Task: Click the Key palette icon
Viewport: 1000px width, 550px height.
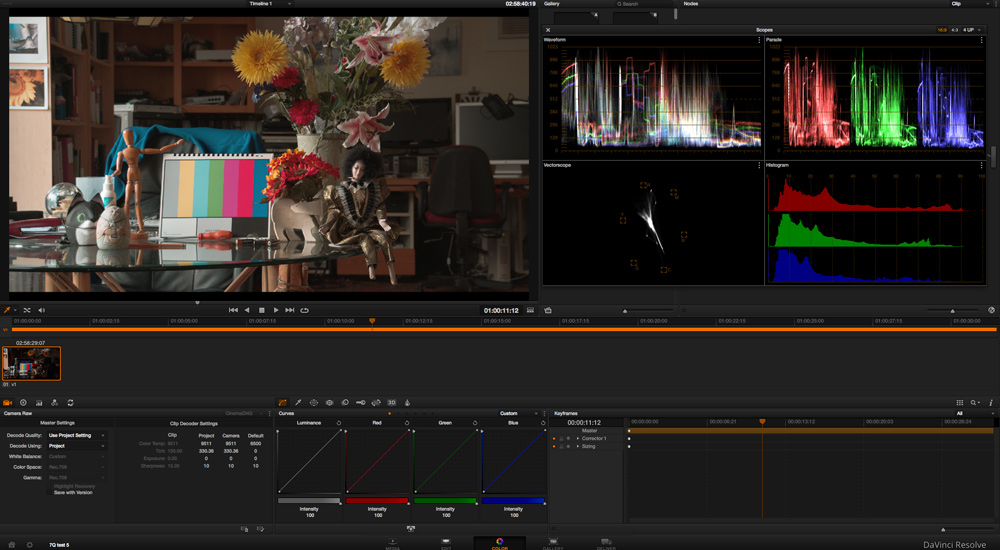Action: pyautogui.click(x=360, y=402)
